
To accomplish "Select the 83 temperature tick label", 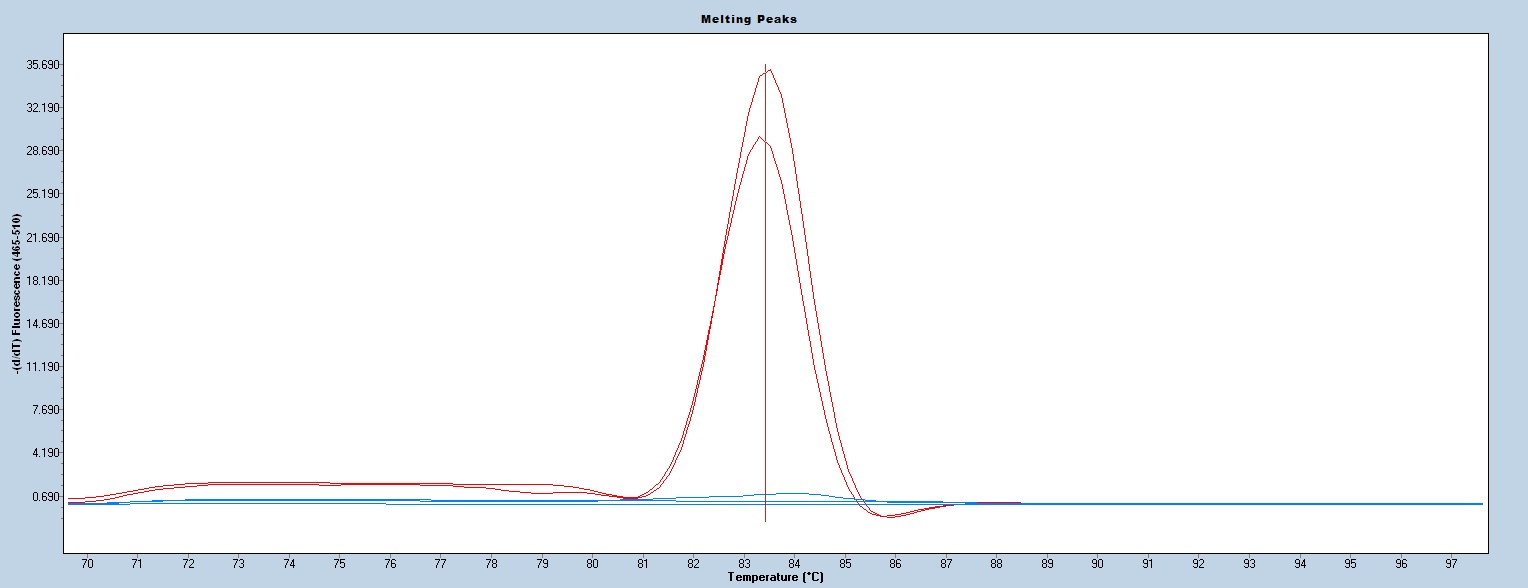I will point(744,564).
